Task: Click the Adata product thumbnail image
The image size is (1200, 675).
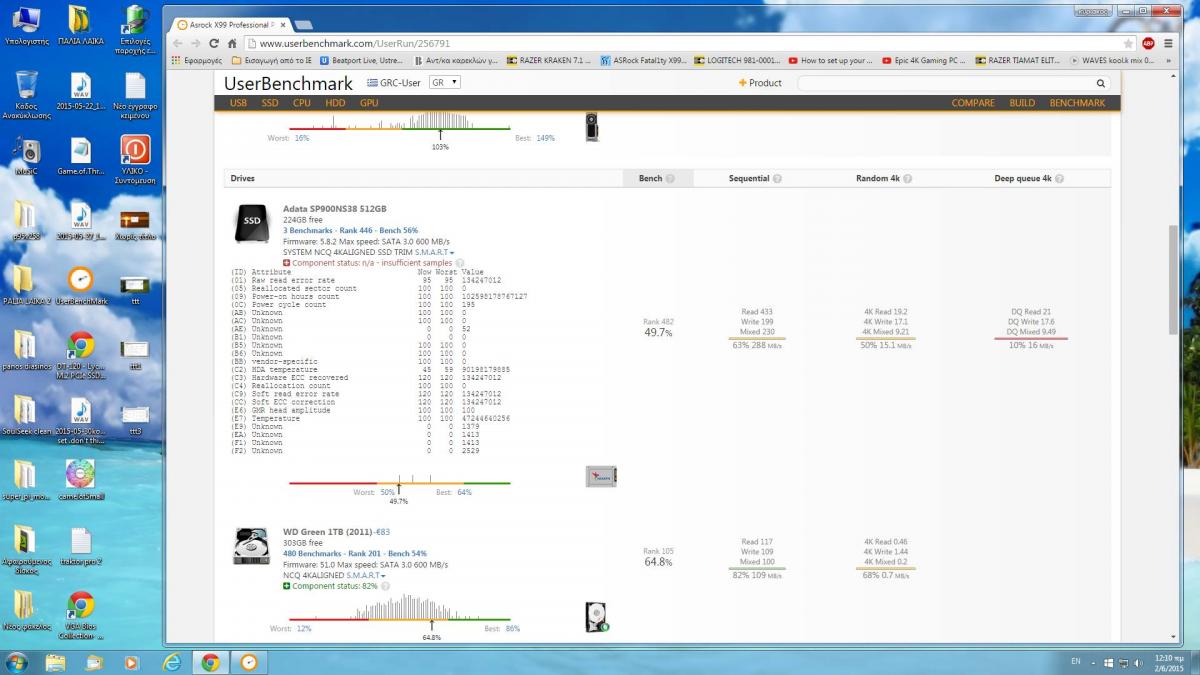Action: click(x=601, y=477)
